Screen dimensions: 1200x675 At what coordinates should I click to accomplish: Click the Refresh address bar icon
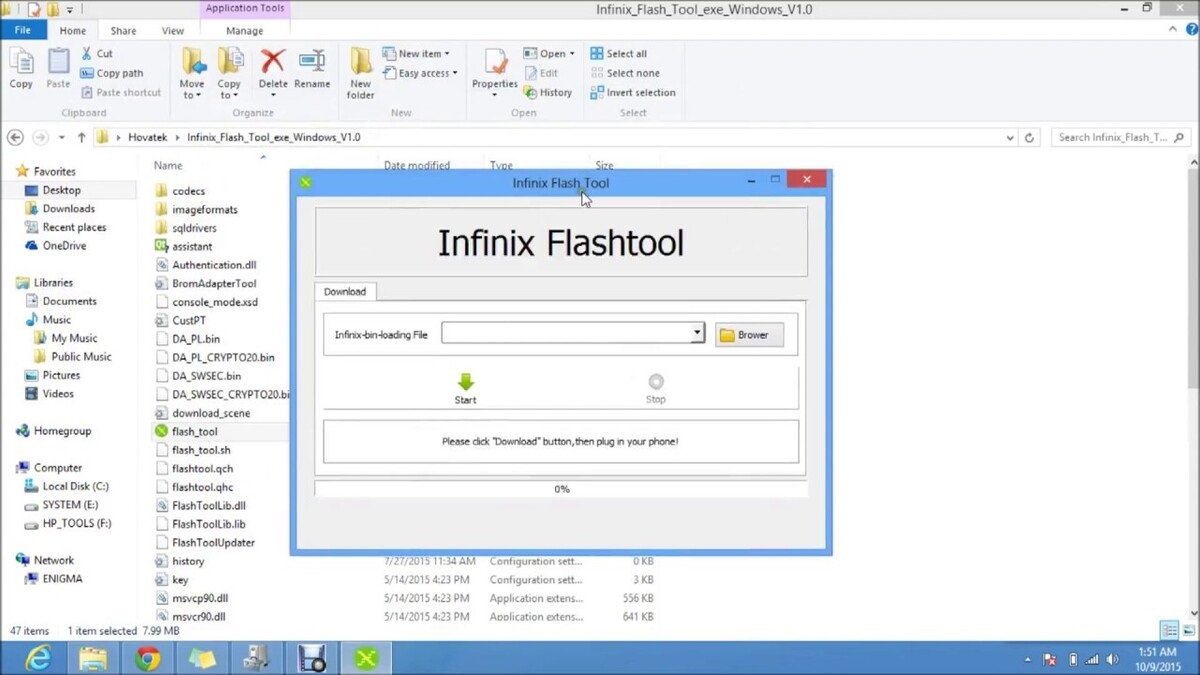tap(1030, 137)
